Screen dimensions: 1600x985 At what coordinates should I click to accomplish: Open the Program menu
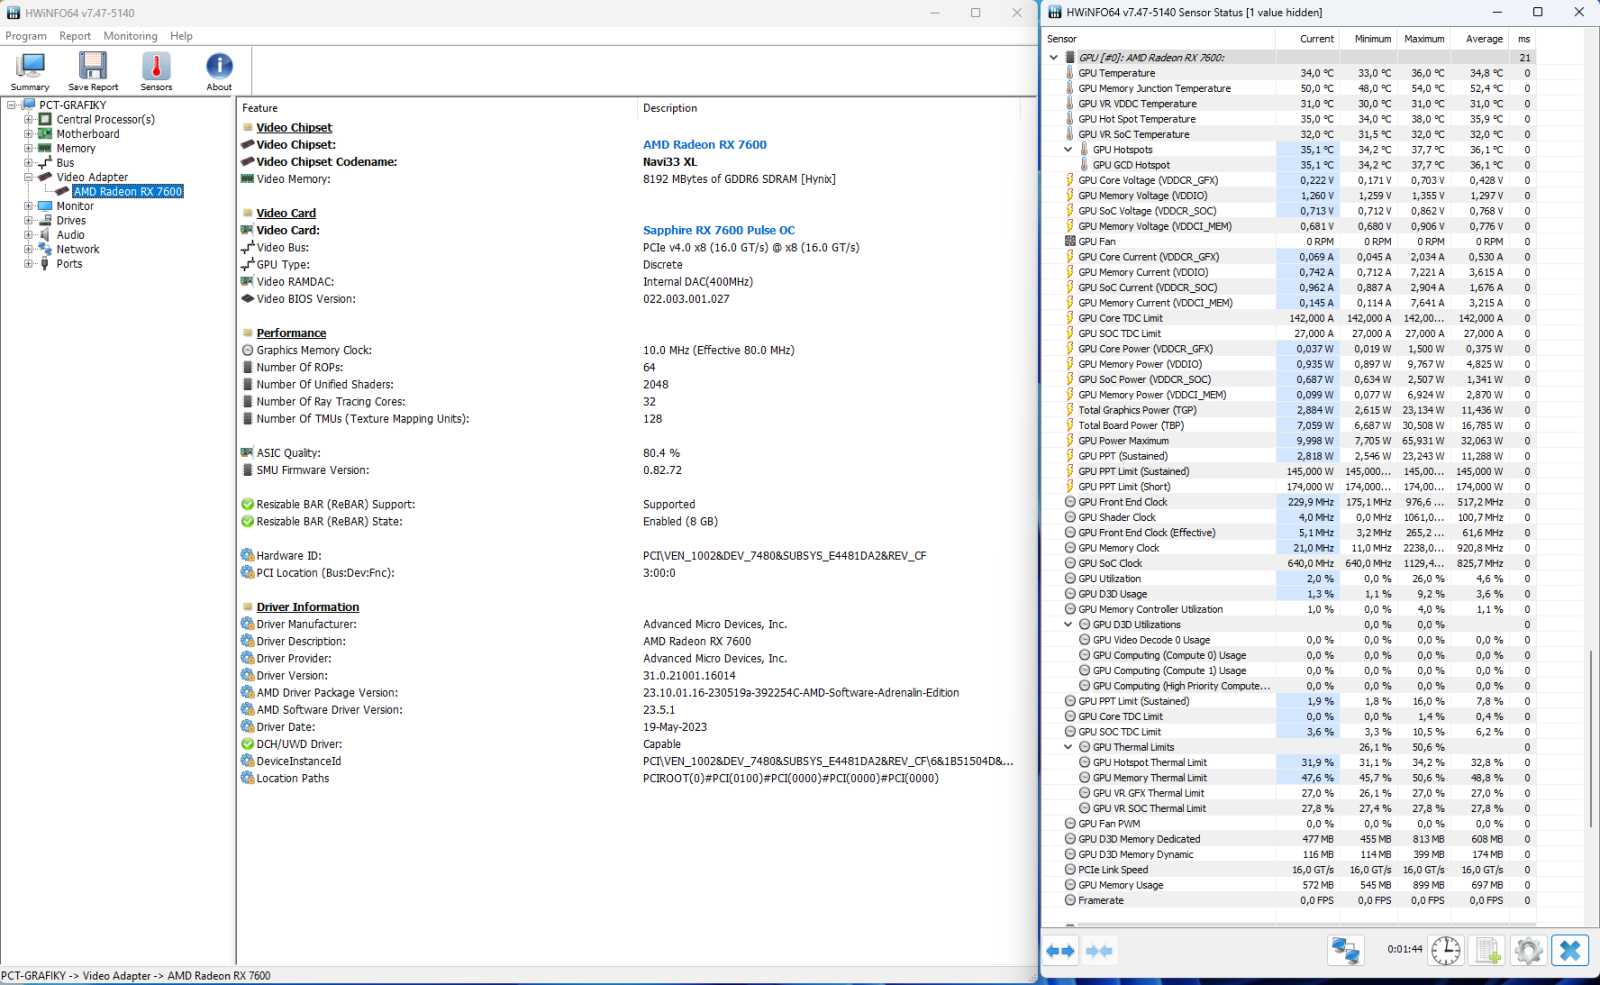[26, 36]
